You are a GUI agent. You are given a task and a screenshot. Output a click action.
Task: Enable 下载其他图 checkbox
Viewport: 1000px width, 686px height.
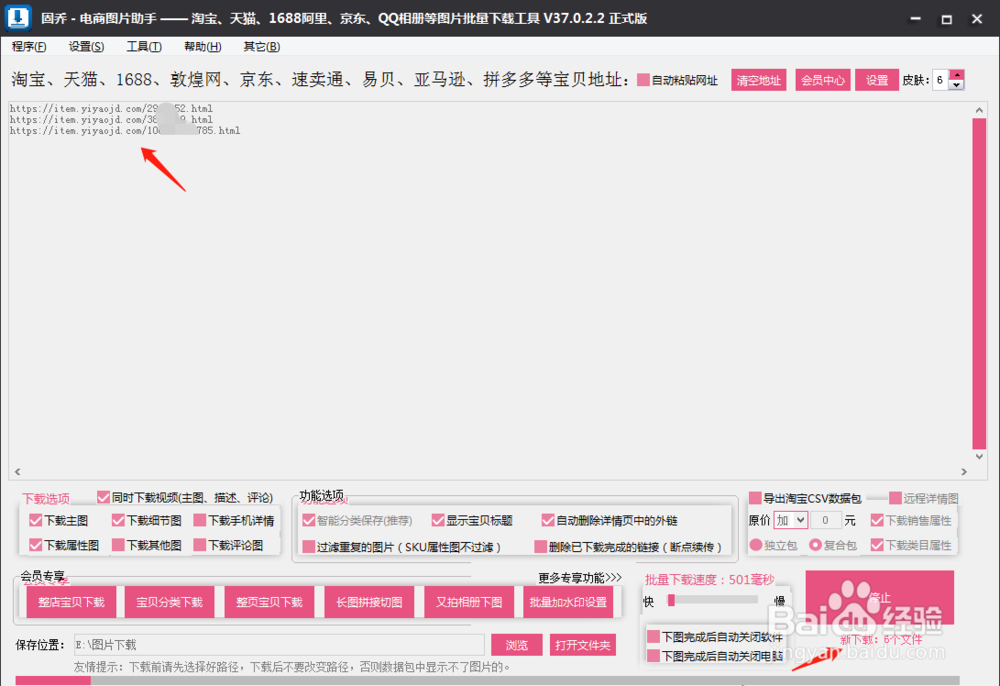[118, 544]
